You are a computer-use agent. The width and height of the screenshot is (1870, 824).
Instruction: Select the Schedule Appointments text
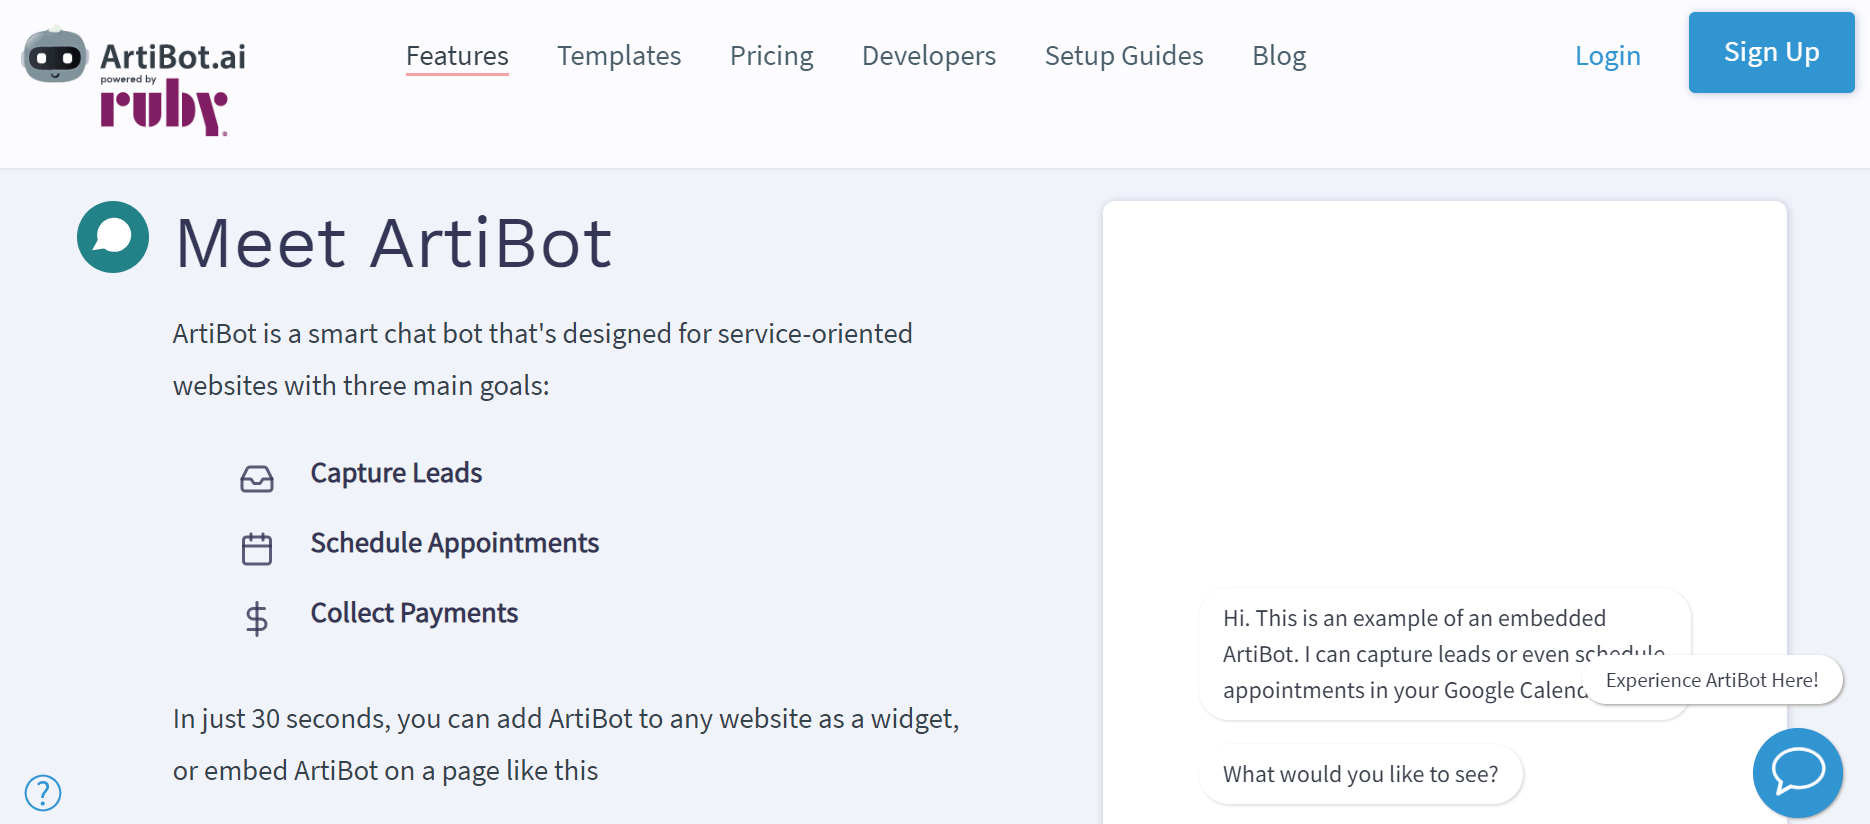click(455, 543)
